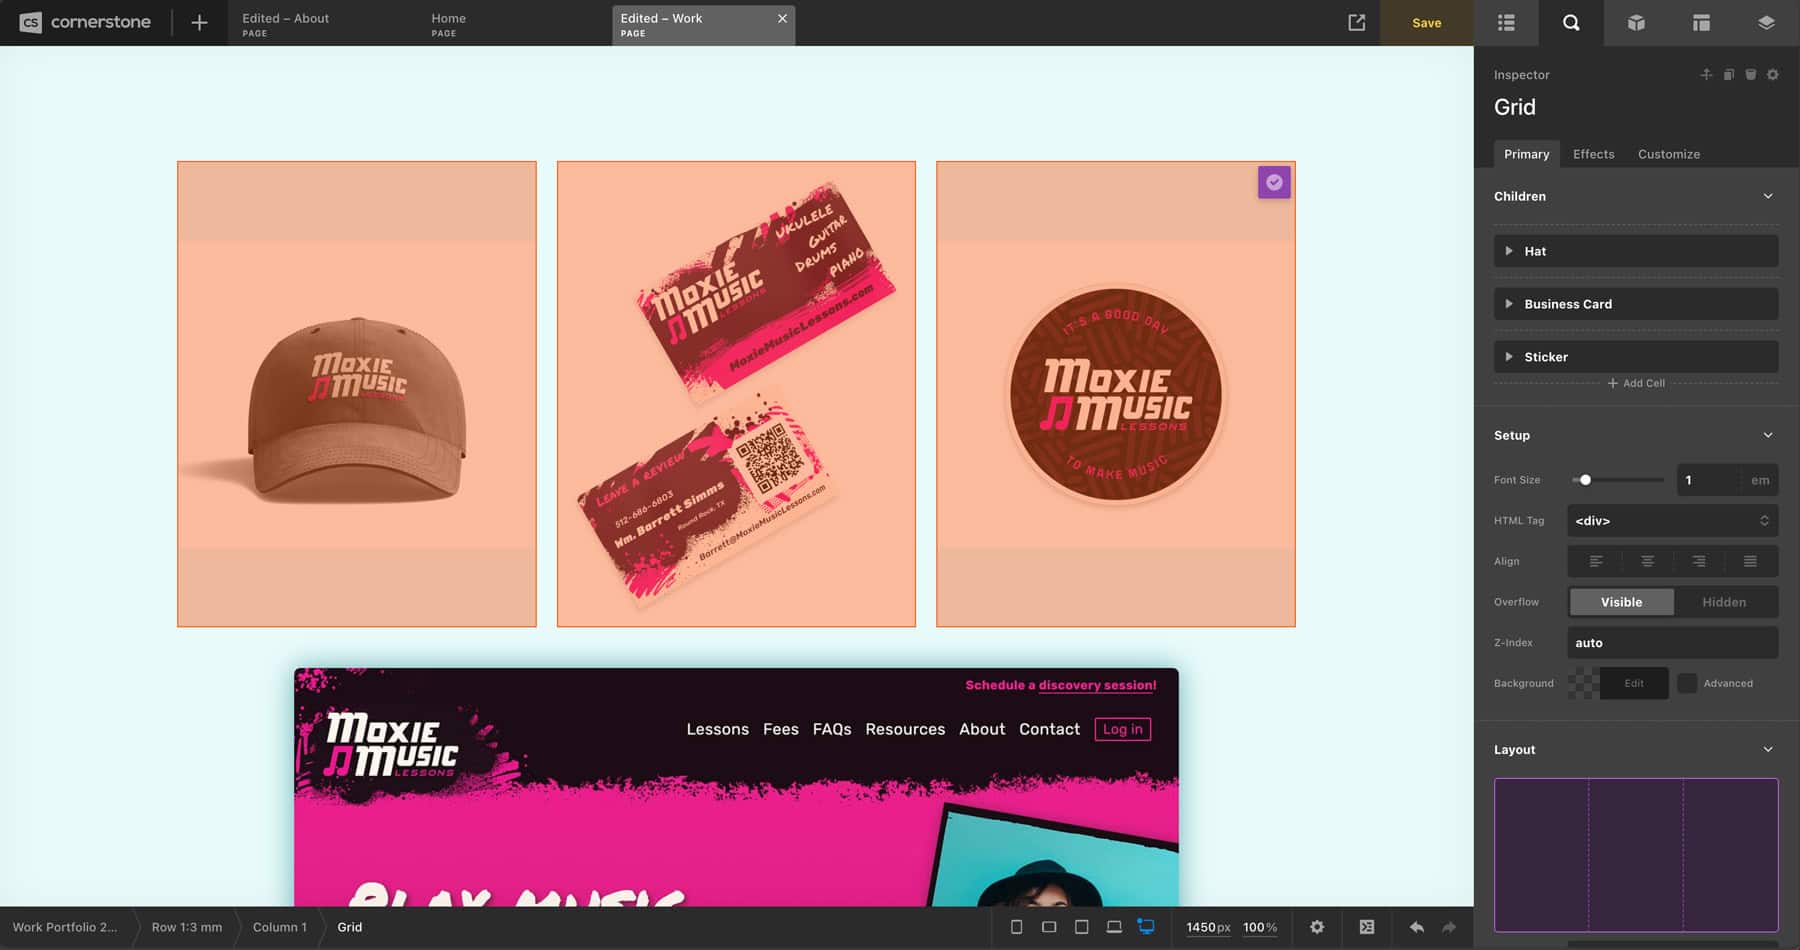Set Align to justify
Viewport: 1800px width, 950px height.
[1750, 561]
